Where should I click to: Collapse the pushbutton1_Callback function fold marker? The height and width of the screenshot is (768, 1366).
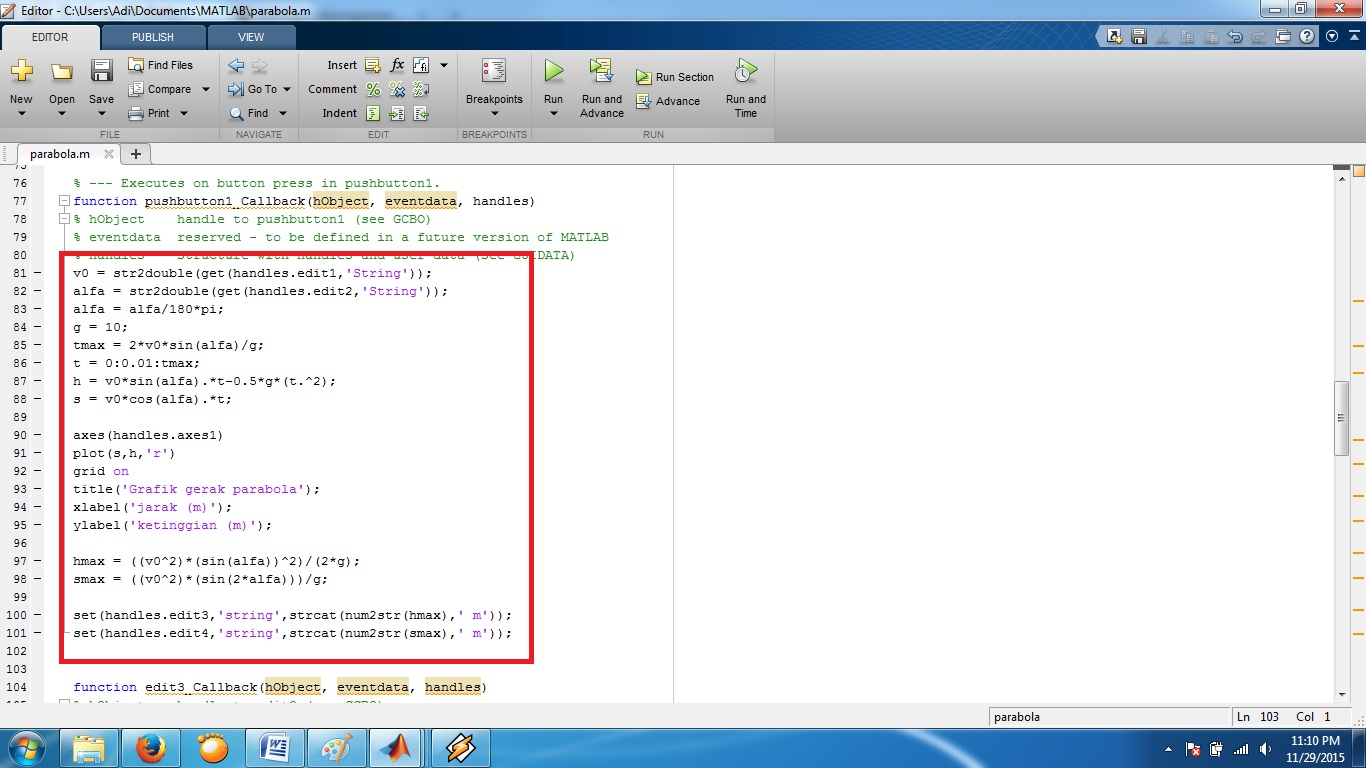(x=64, y=201)
